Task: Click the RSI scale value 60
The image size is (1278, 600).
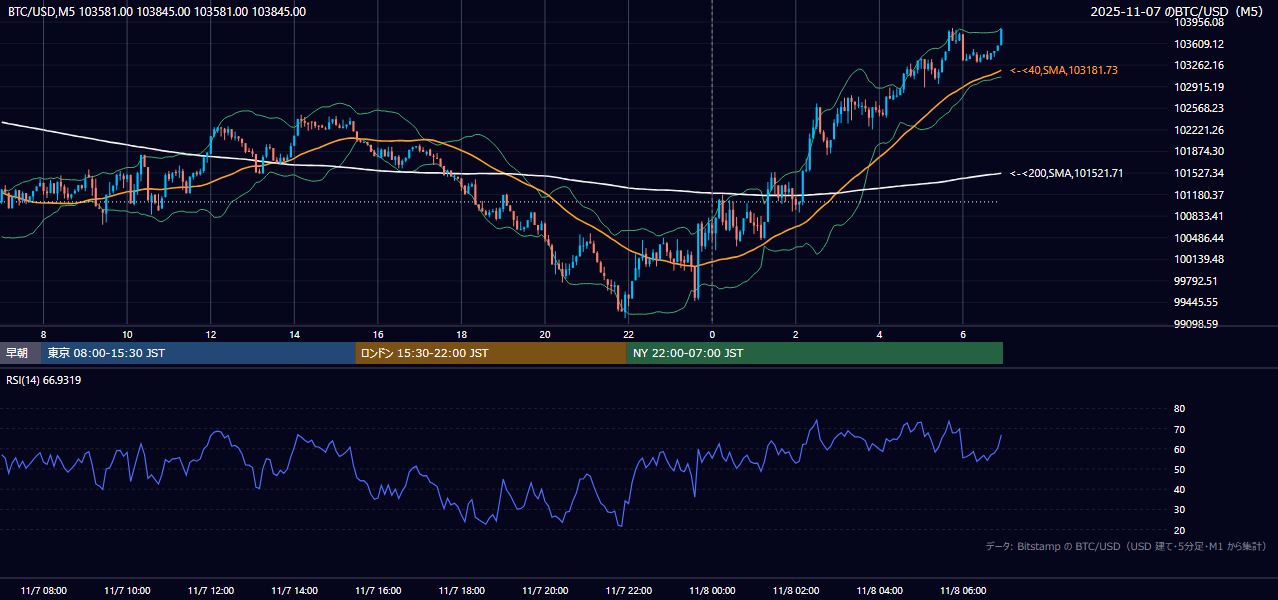Action: (1179, 449)
